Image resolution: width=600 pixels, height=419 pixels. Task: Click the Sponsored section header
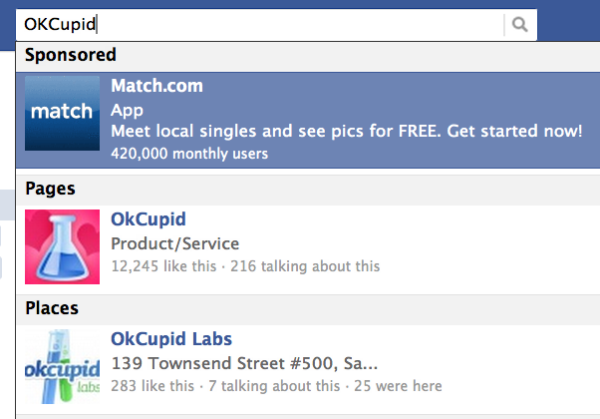[x=71, y=55]
